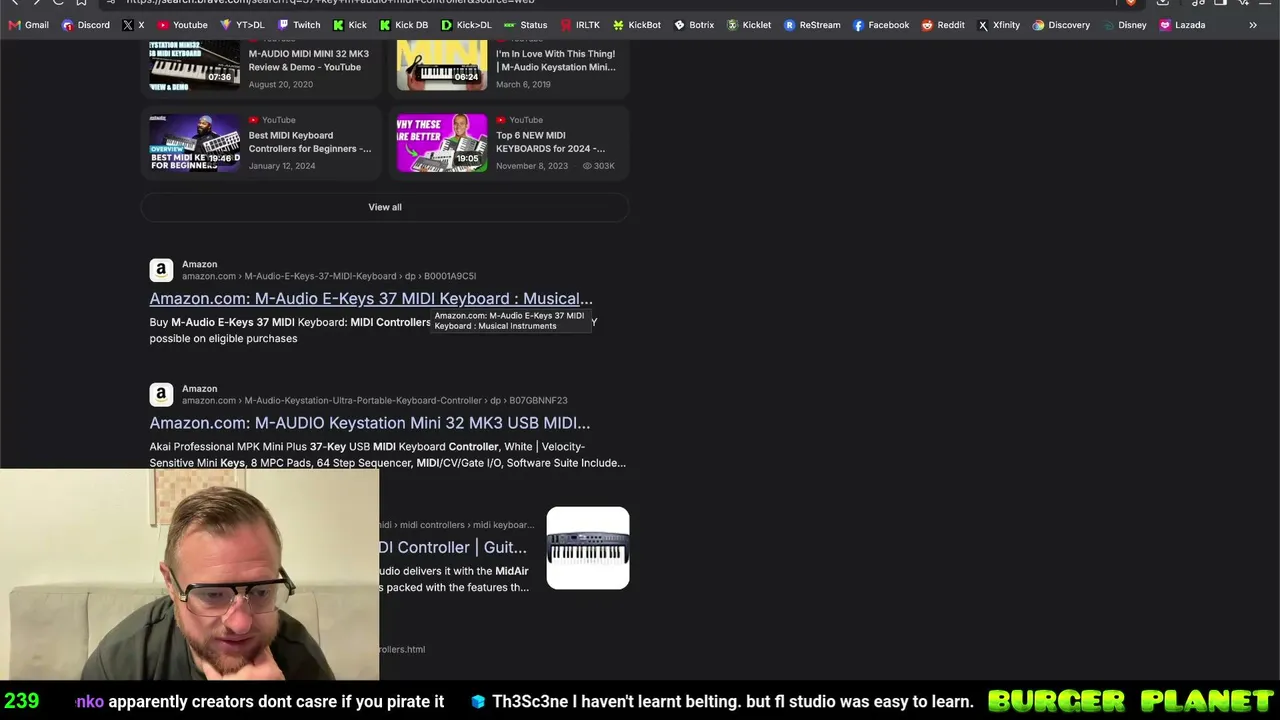This screenshot has height=720, width=1280.
Task: Open the ReStream bookmark
Action: tap(812, 25)
